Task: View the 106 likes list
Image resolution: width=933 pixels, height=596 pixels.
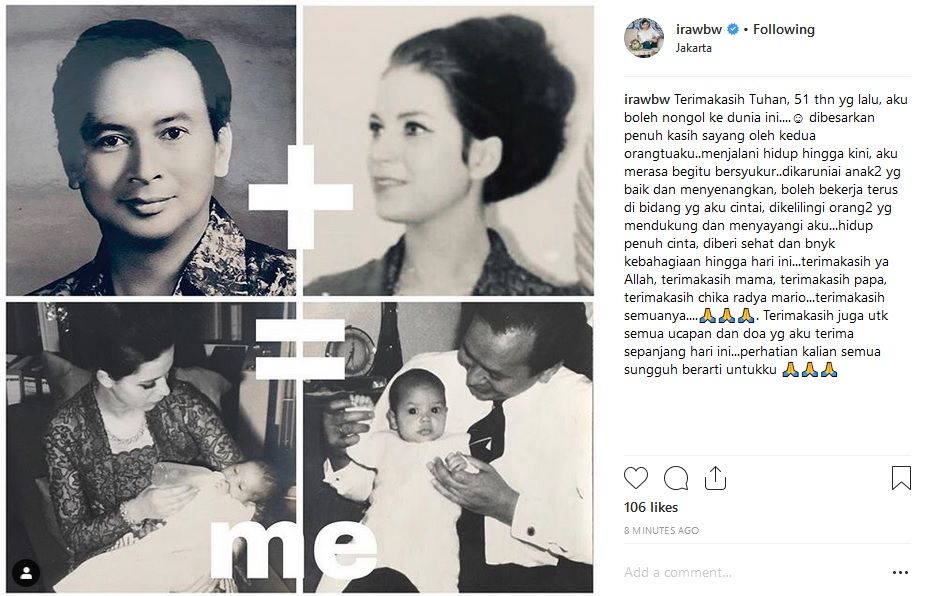Action: click(650, 507)
